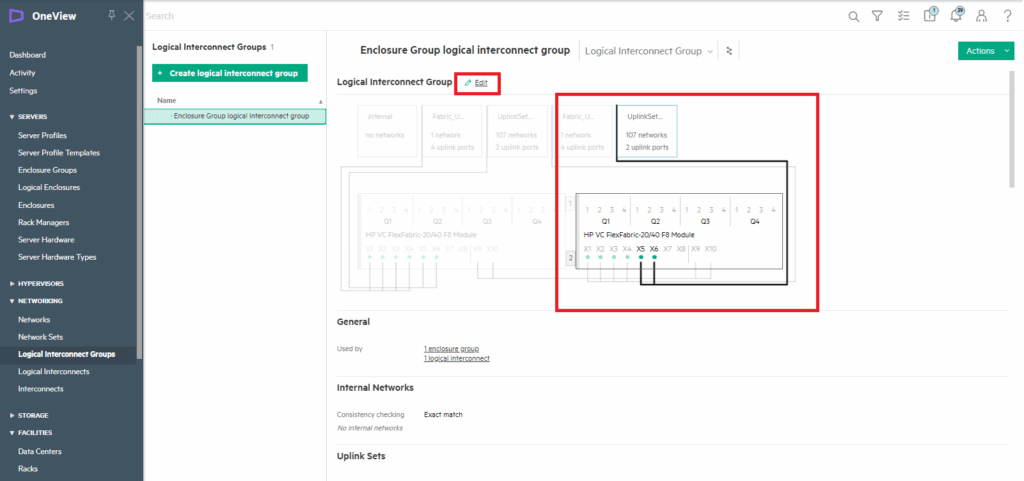Viewport: 1024px width, 481px height.
Task: Open Server Profile Templates
Action: pos(59,153)
